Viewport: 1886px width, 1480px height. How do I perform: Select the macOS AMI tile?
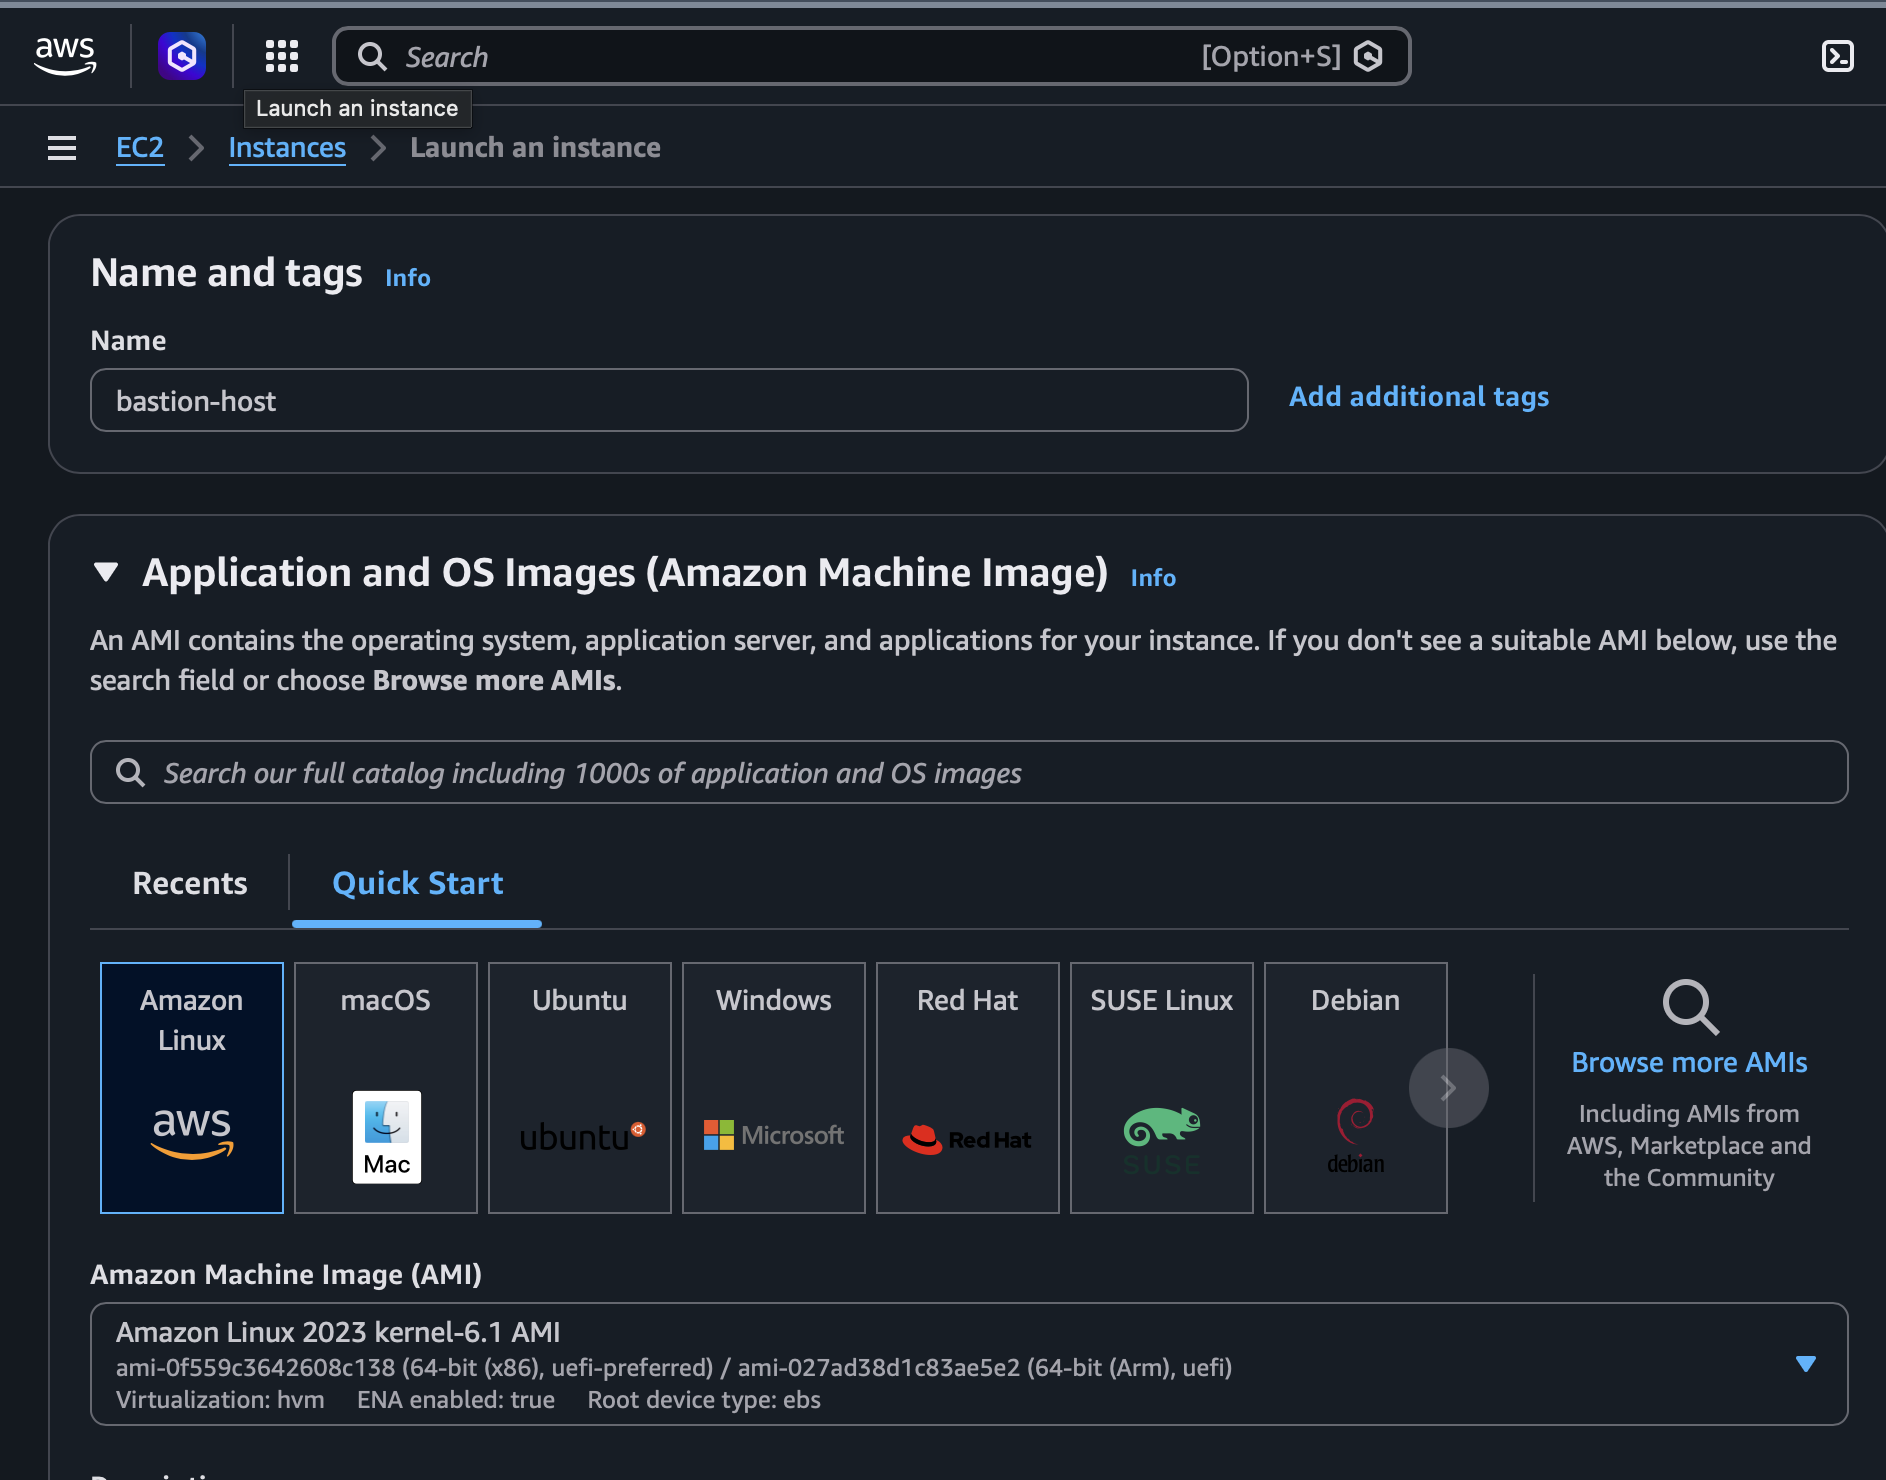coord(386,1087)
